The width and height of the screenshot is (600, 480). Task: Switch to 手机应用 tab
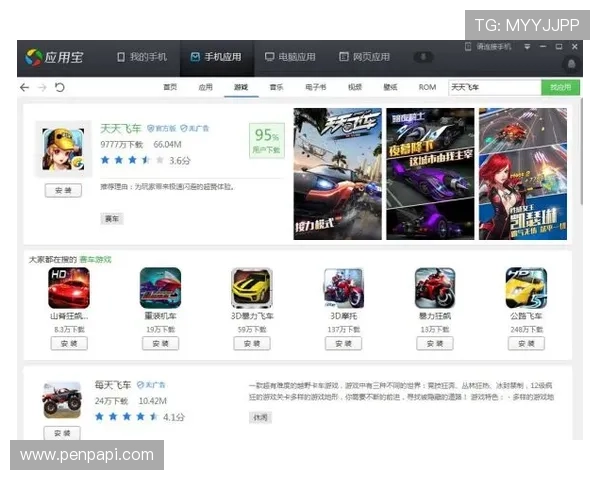(216, 57)
